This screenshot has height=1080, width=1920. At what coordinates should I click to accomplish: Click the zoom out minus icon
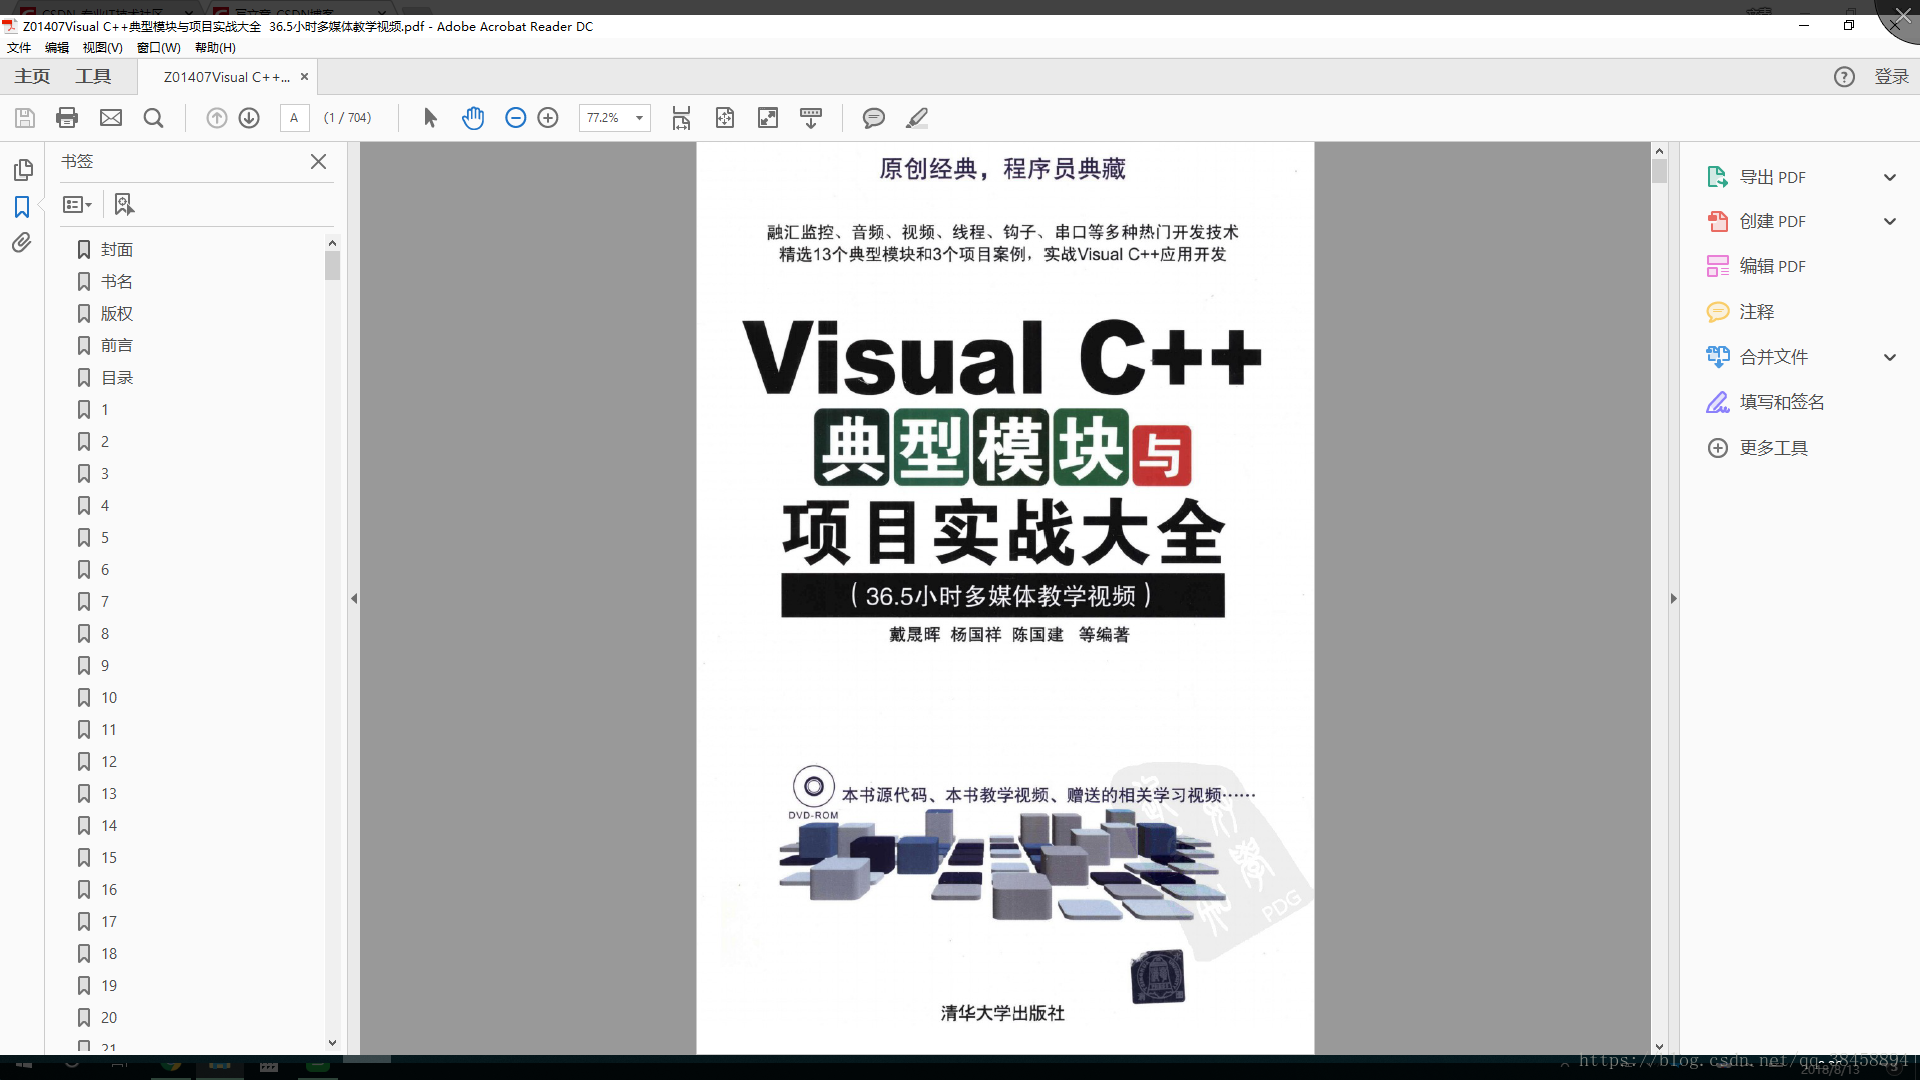(x=515, y=118)
